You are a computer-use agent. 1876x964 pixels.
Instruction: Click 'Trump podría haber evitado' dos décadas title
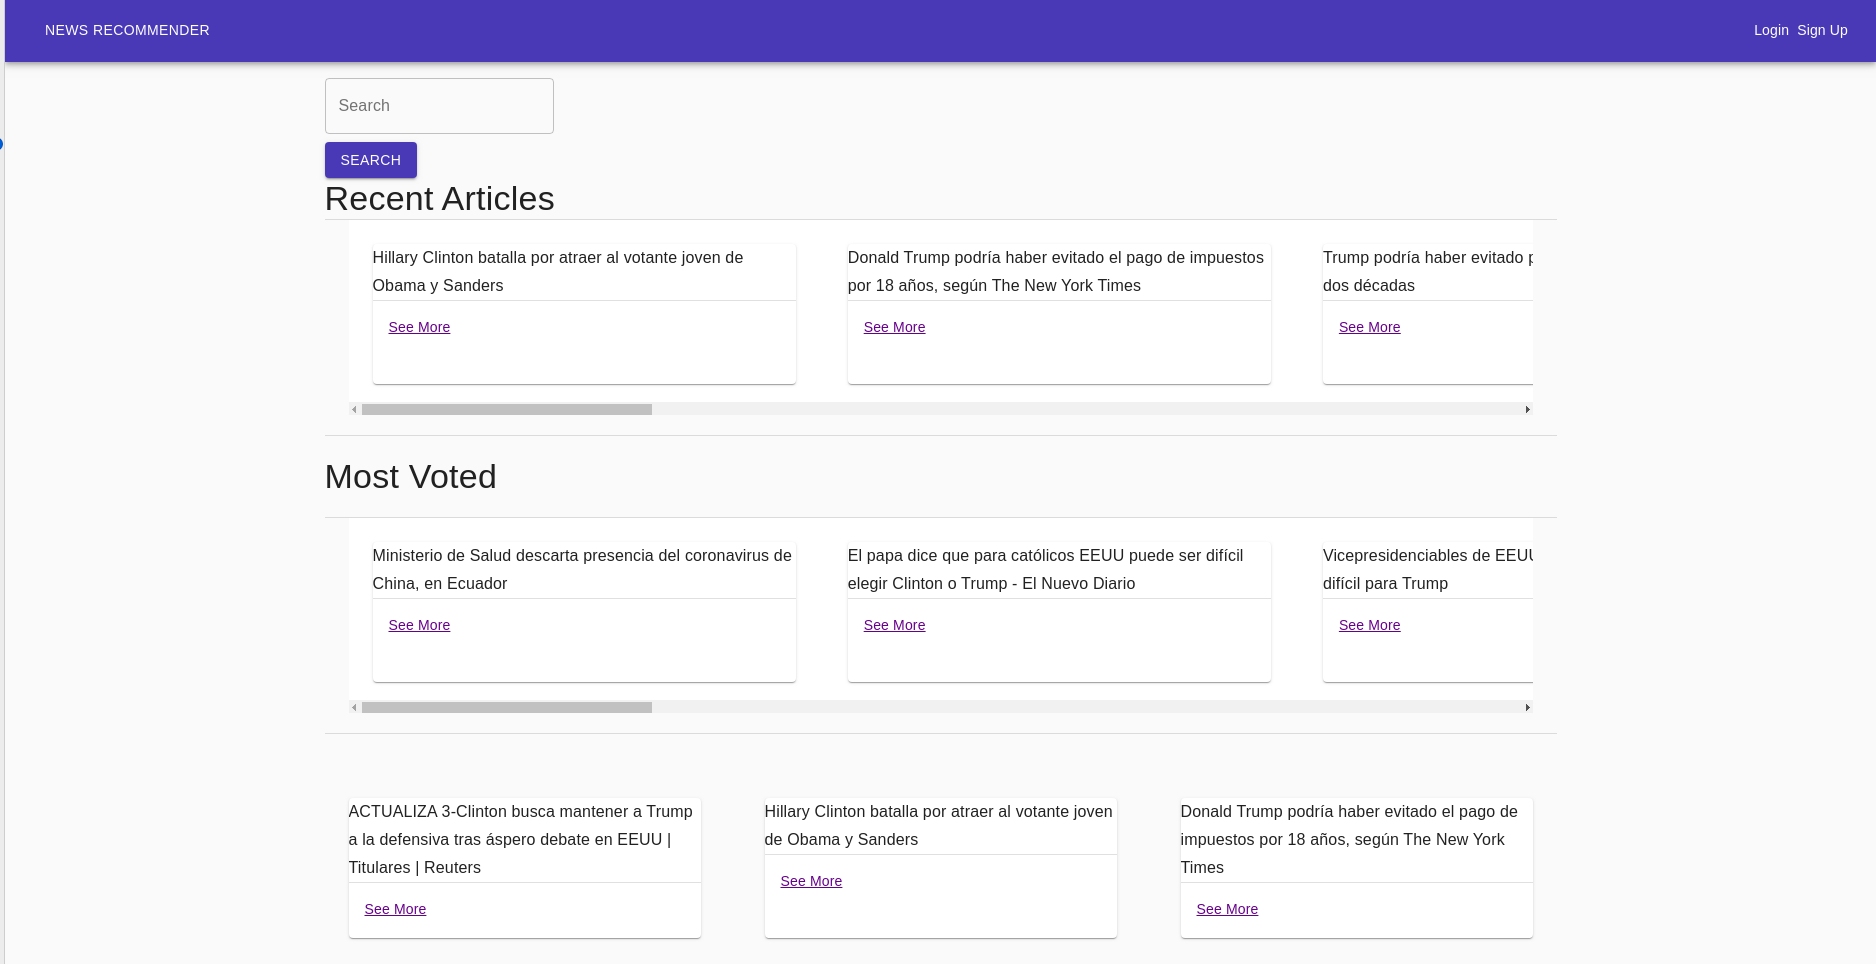pyautogui.click(x=1428, y=271)
